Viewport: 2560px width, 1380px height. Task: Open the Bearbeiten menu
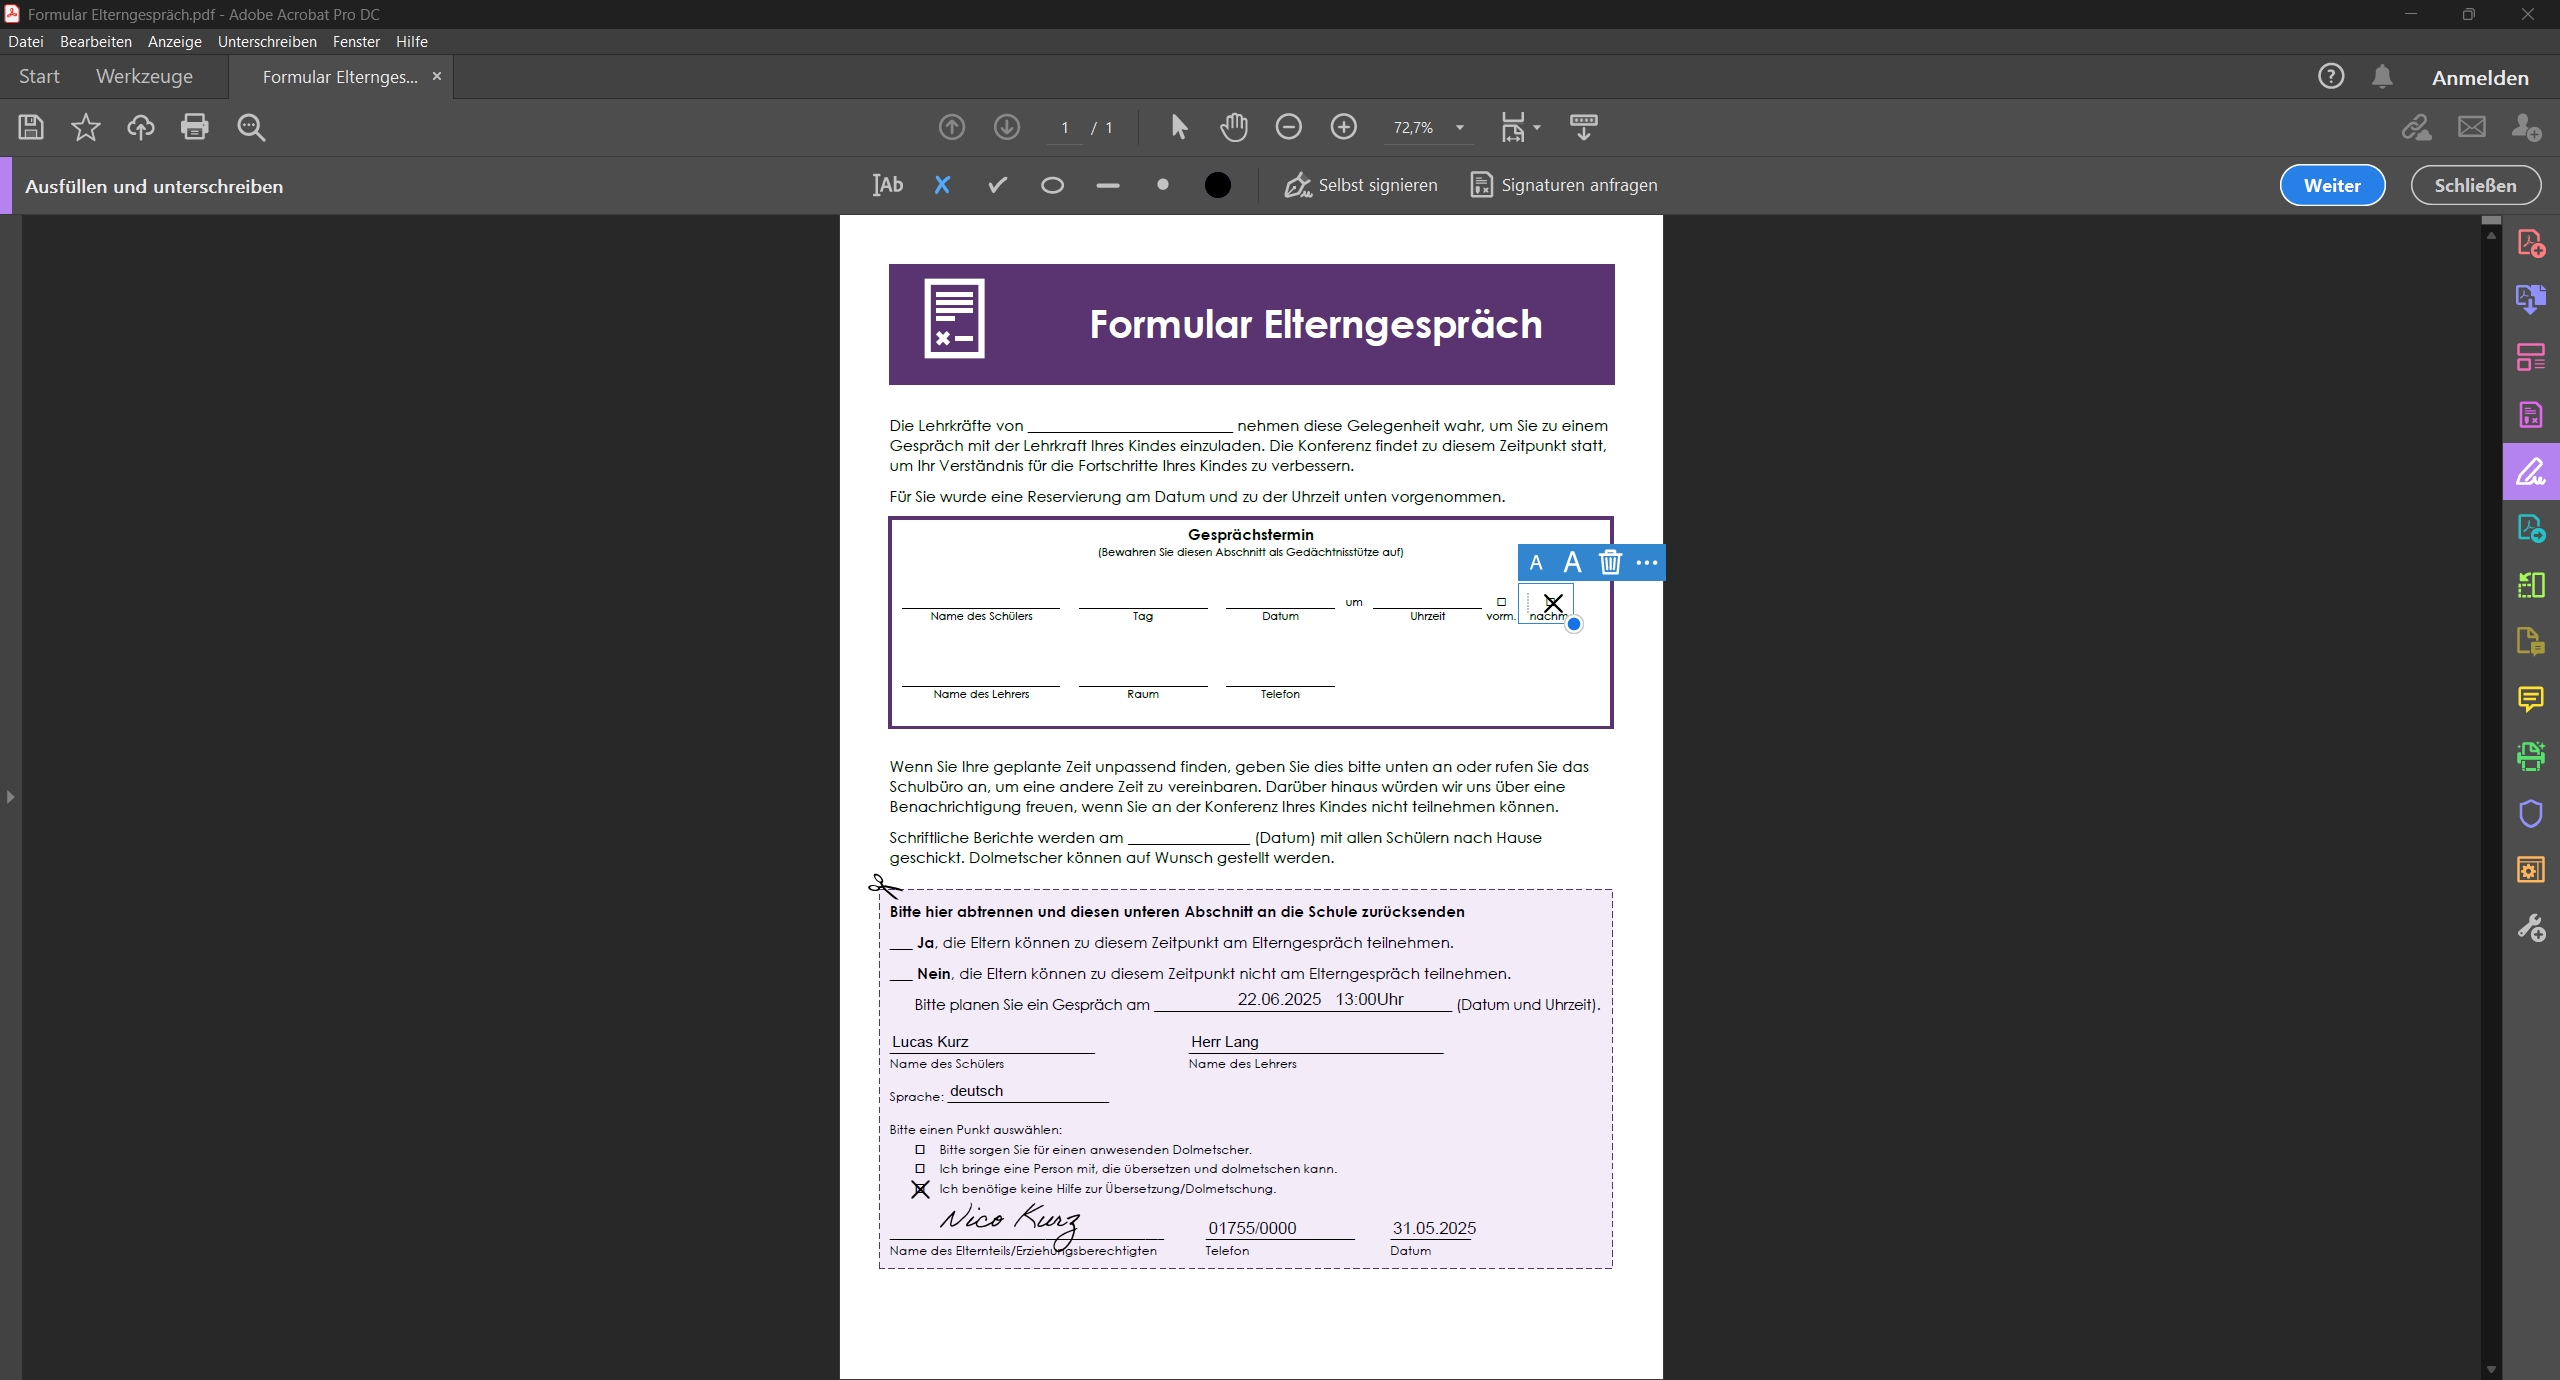tap(95, 42)
